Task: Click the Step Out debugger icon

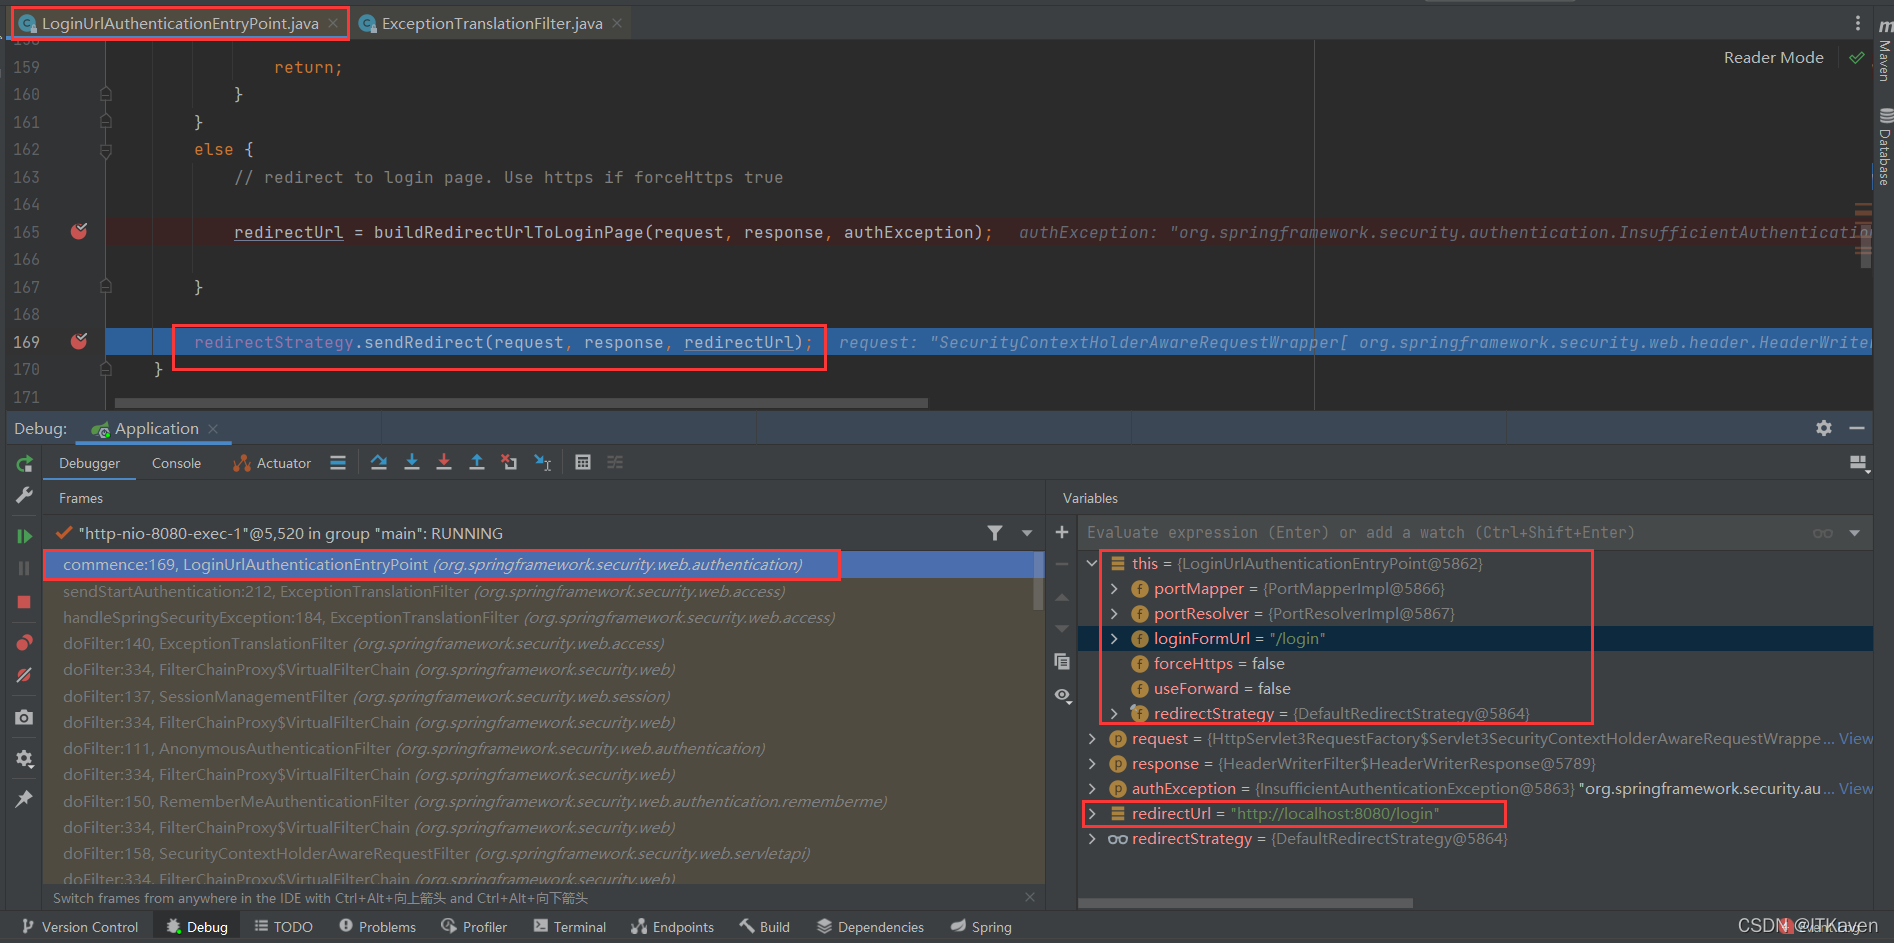Action: tap(477, 461)
